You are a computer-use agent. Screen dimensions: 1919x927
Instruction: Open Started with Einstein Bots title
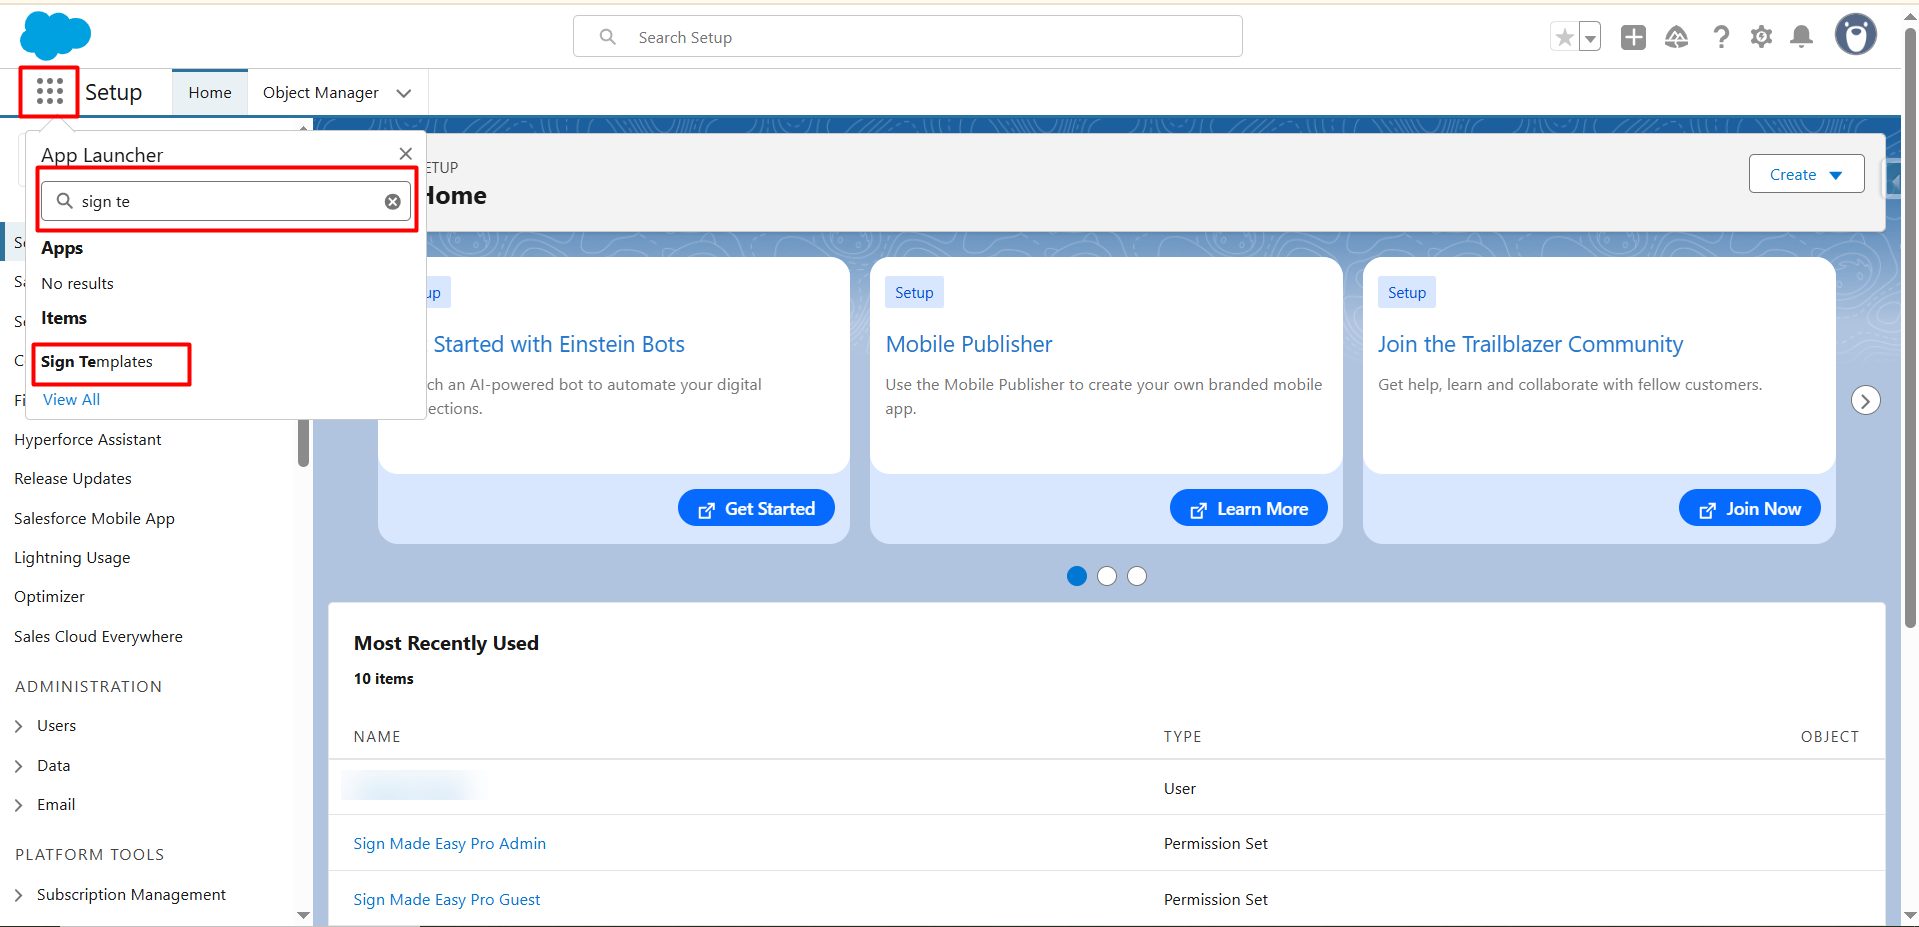point(558,344)
